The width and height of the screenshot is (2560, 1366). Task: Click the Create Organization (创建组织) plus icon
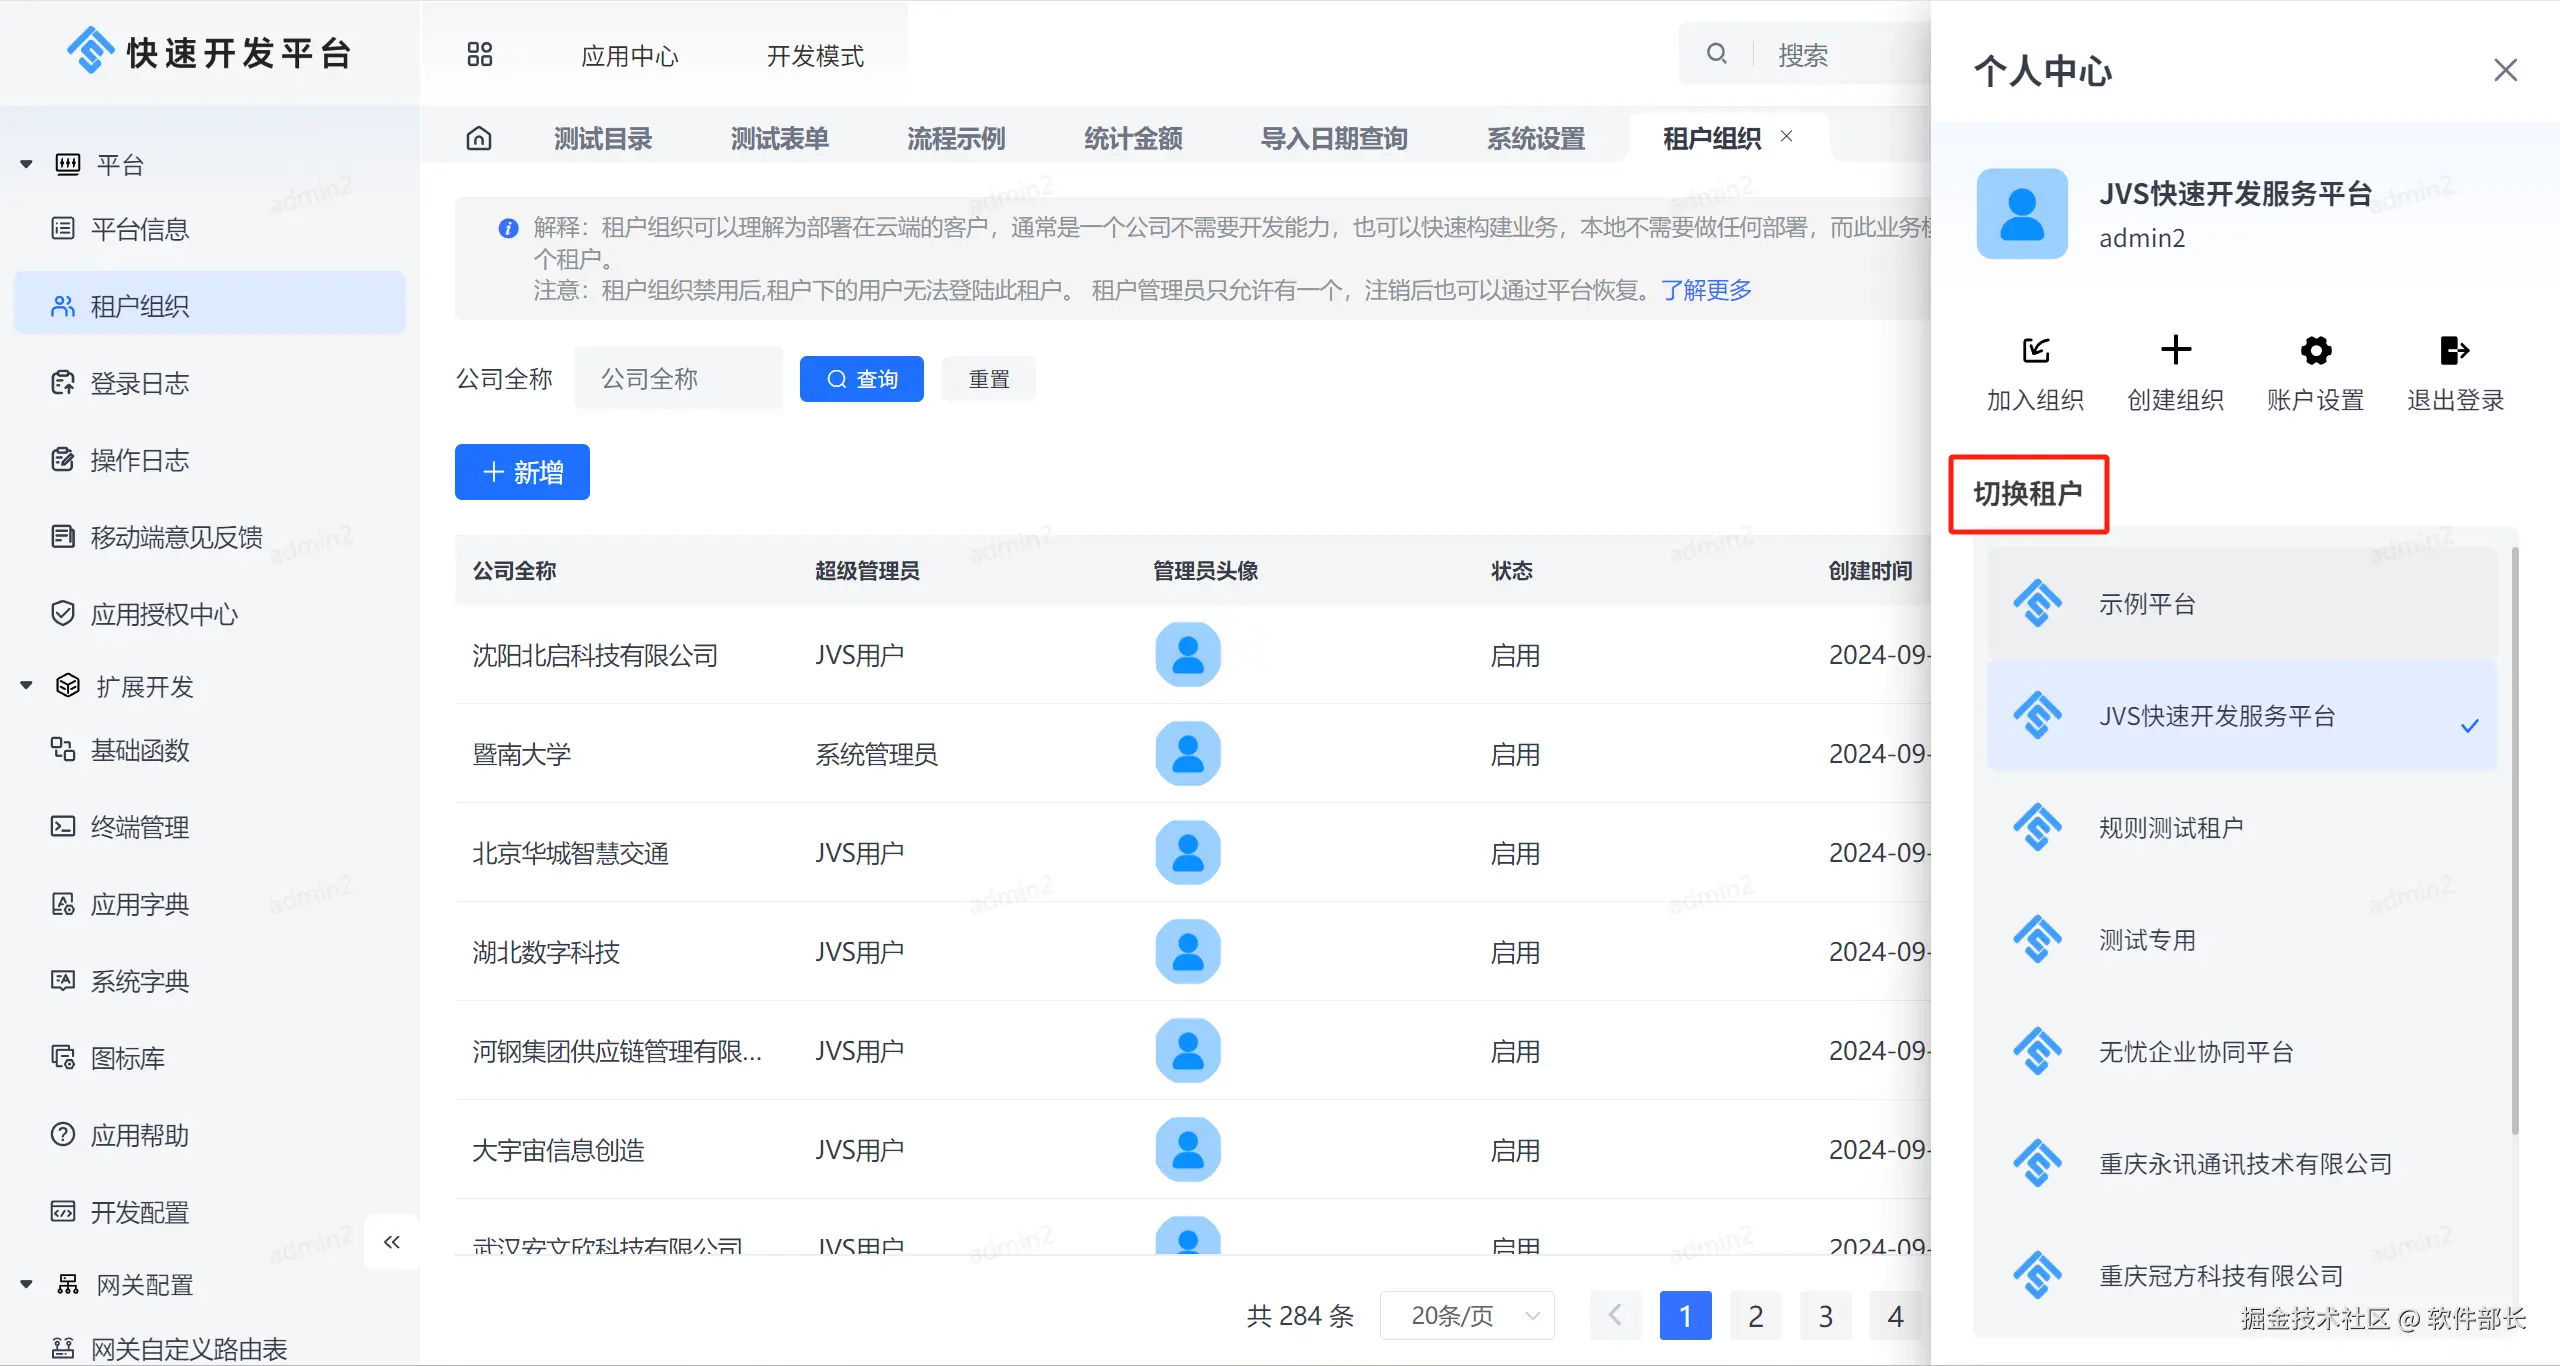click(2175, 351)
